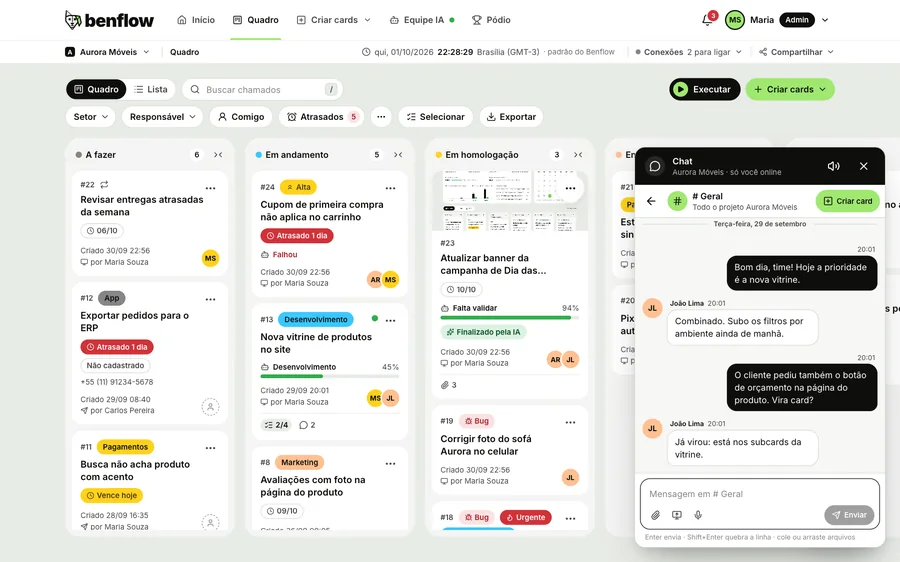Click Criar card in chat
The height and width of the screenshot is (562, 900).
click(x=848, y=201)
